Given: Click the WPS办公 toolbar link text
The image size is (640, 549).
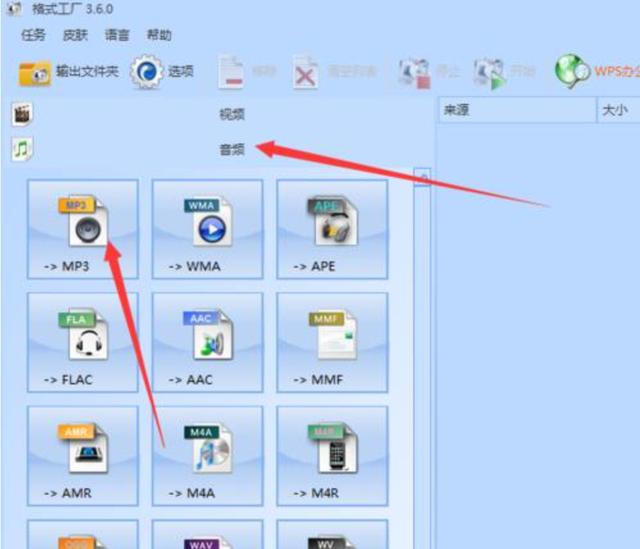Looking at the screenshot, I should (x=617, y=72).
